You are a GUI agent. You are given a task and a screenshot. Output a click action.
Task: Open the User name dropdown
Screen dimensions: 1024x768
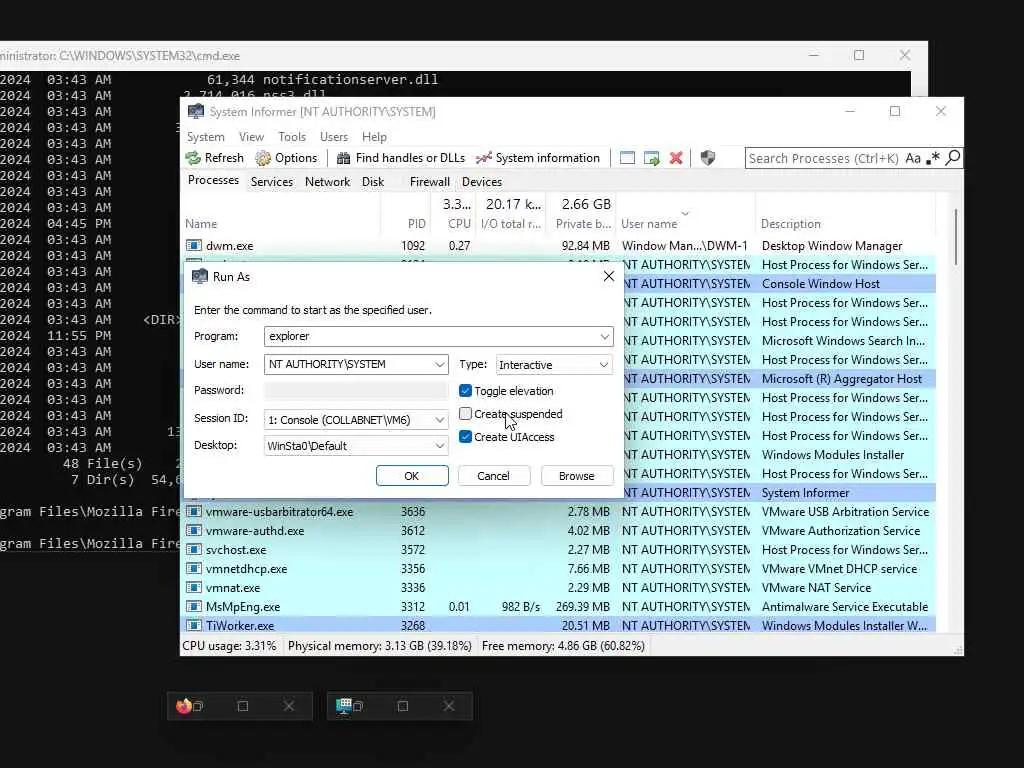coord(440,364)
